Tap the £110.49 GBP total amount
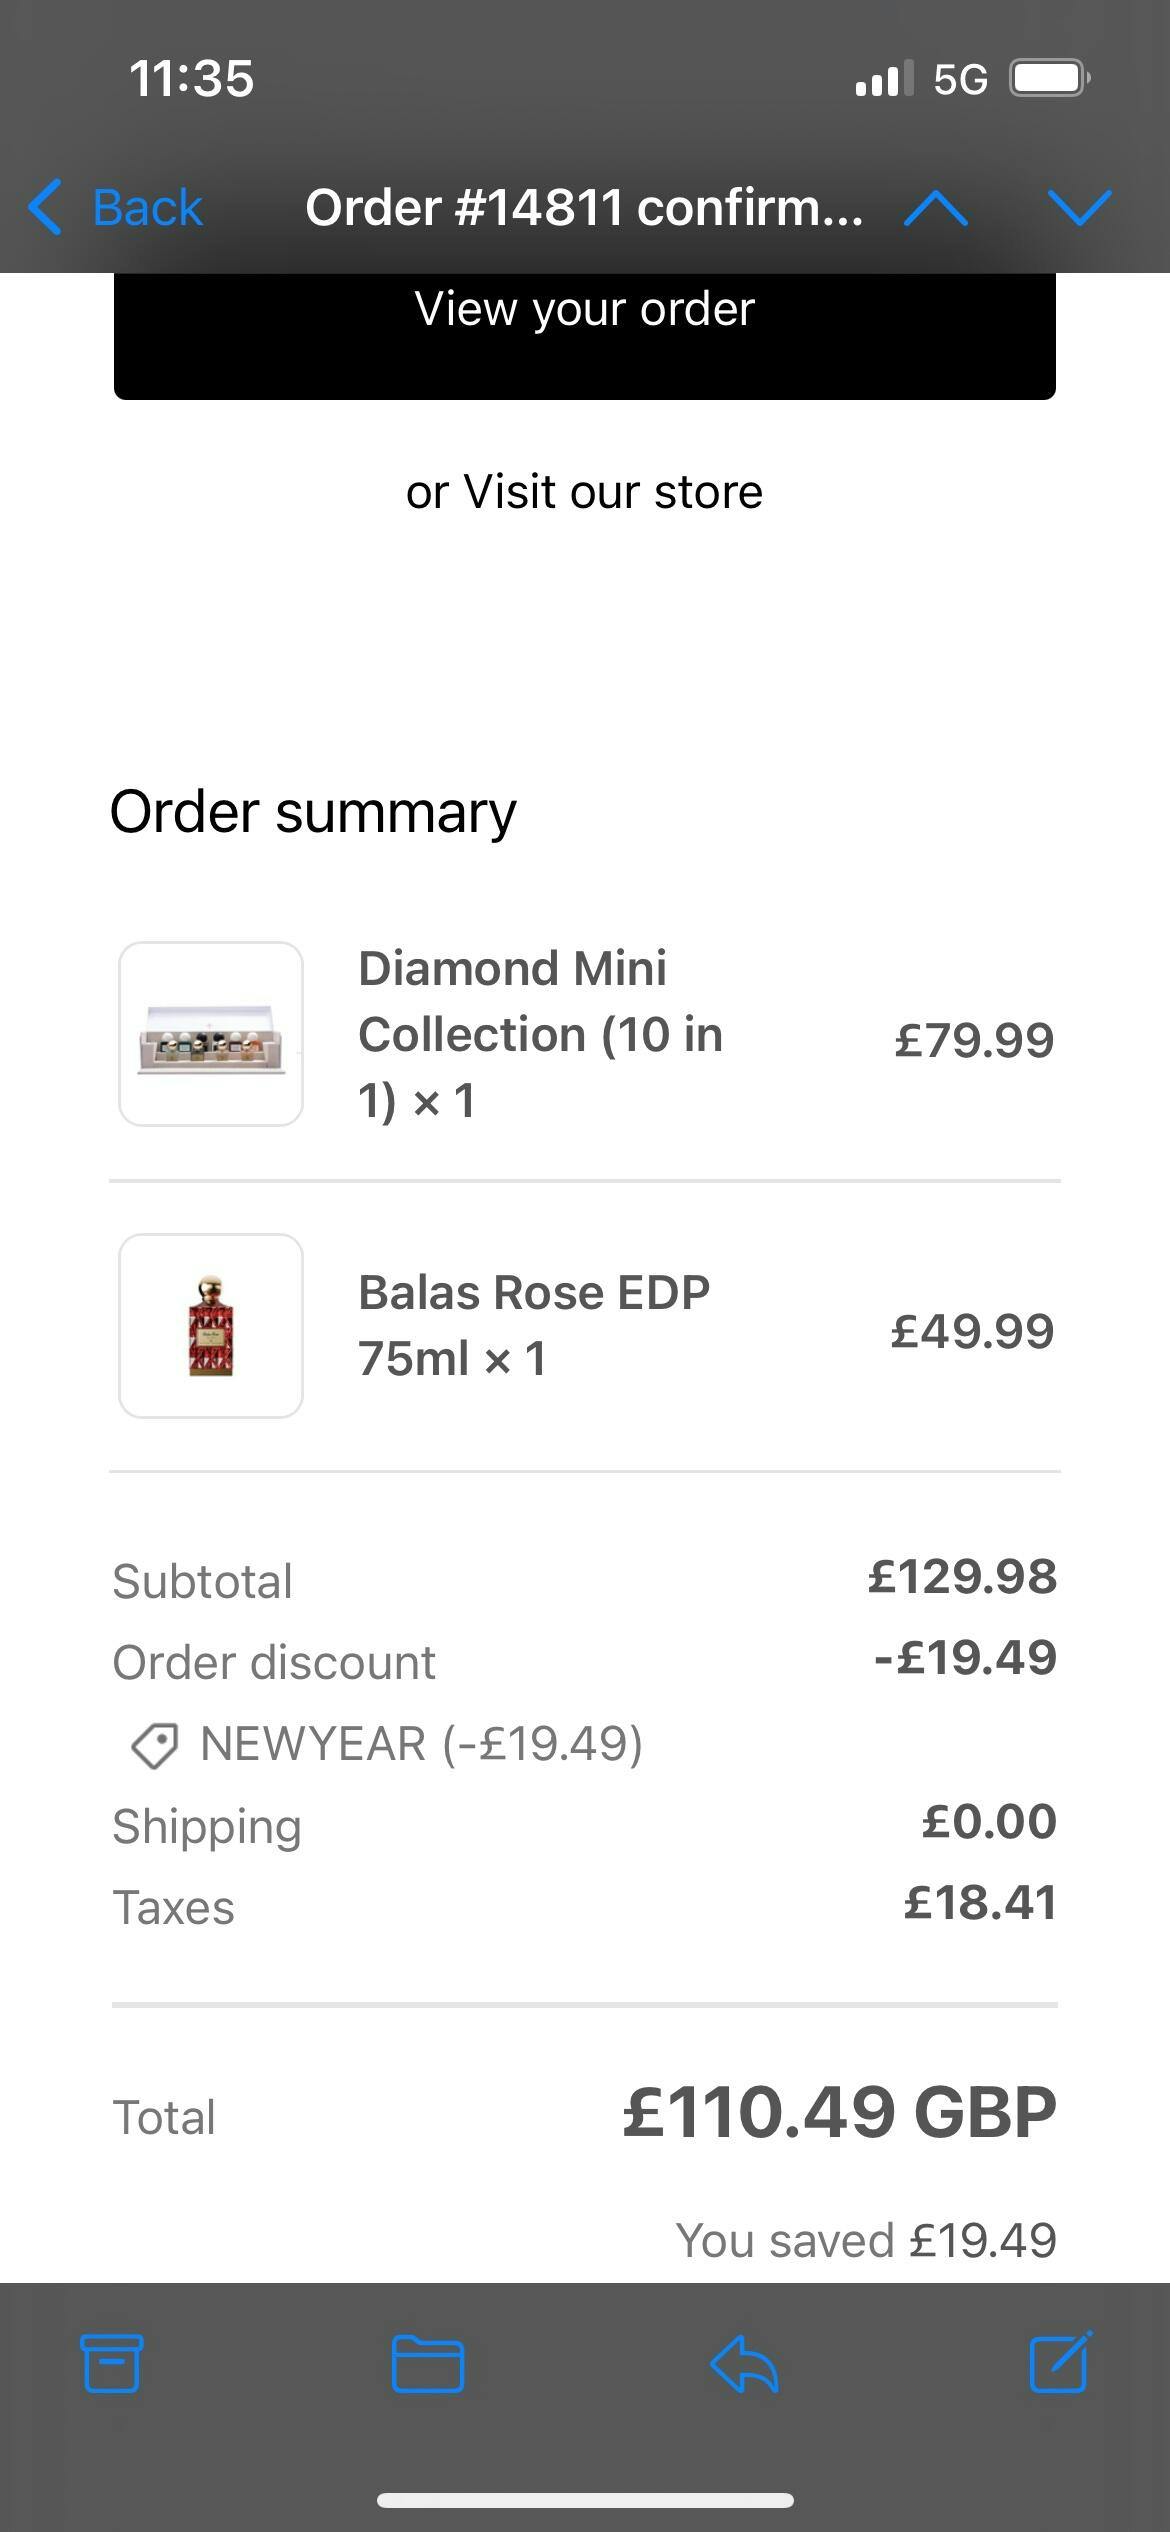This screenshot has height=2532, width=1170. pyautogui.click(x=838, y=2113)
